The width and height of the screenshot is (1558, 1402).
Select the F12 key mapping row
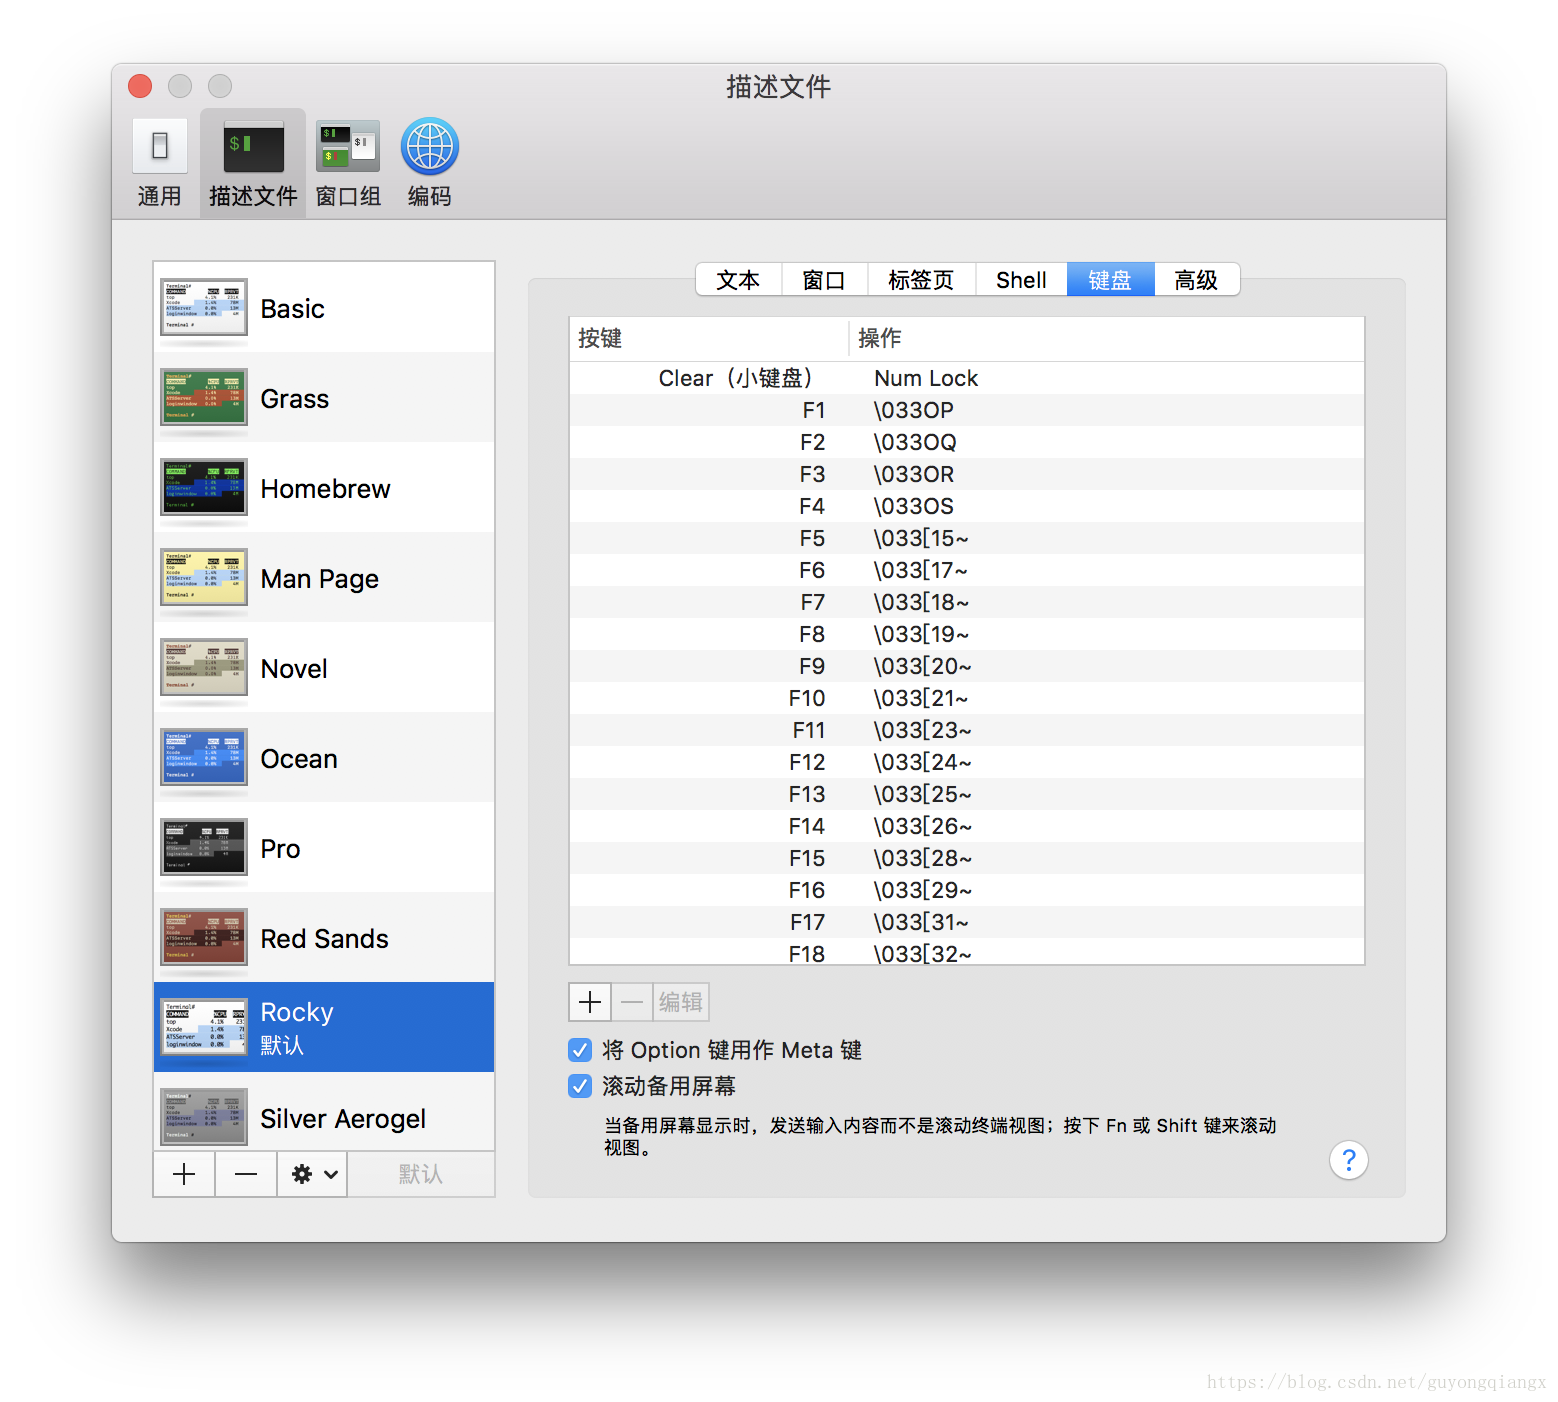[x=967, y=762]
